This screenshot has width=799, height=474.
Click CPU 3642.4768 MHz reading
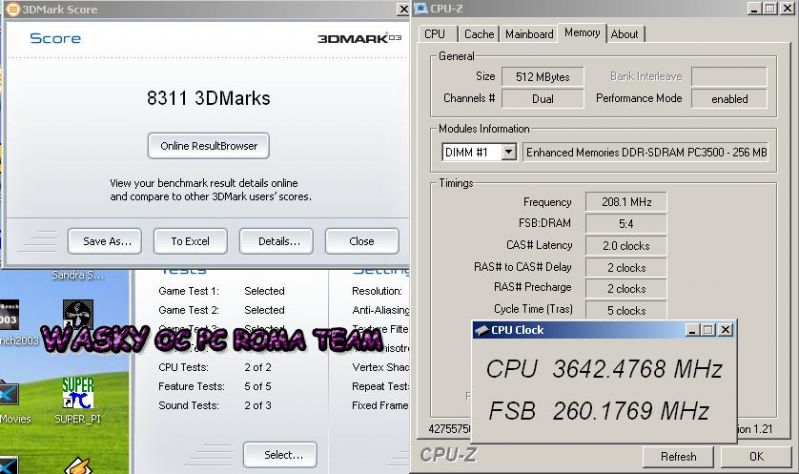coord(604,368)
